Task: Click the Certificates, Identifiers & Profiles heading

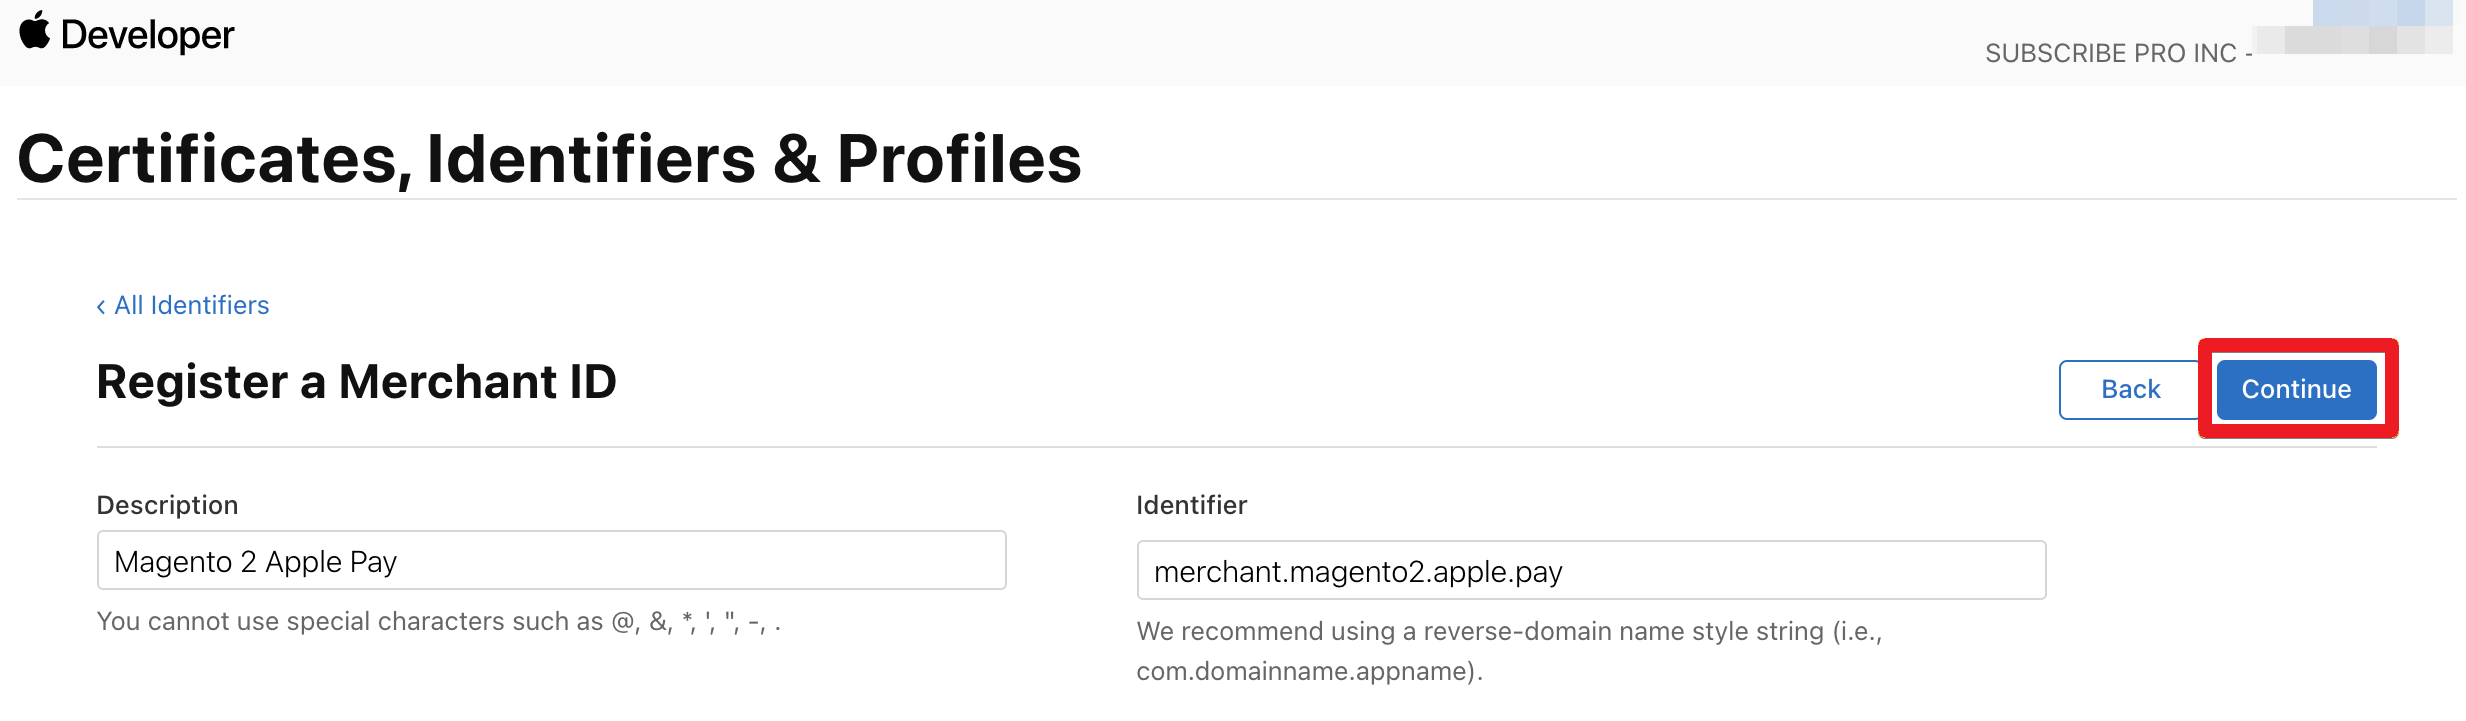Action: 549,159
